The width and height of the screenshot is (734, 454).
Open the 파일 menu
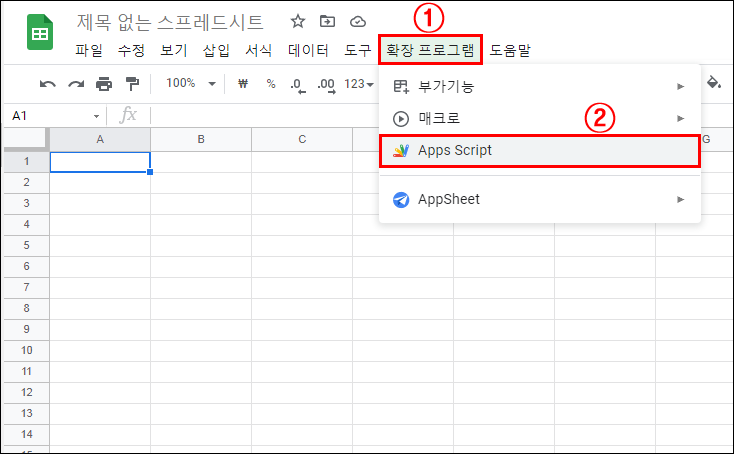pos(89,50)
